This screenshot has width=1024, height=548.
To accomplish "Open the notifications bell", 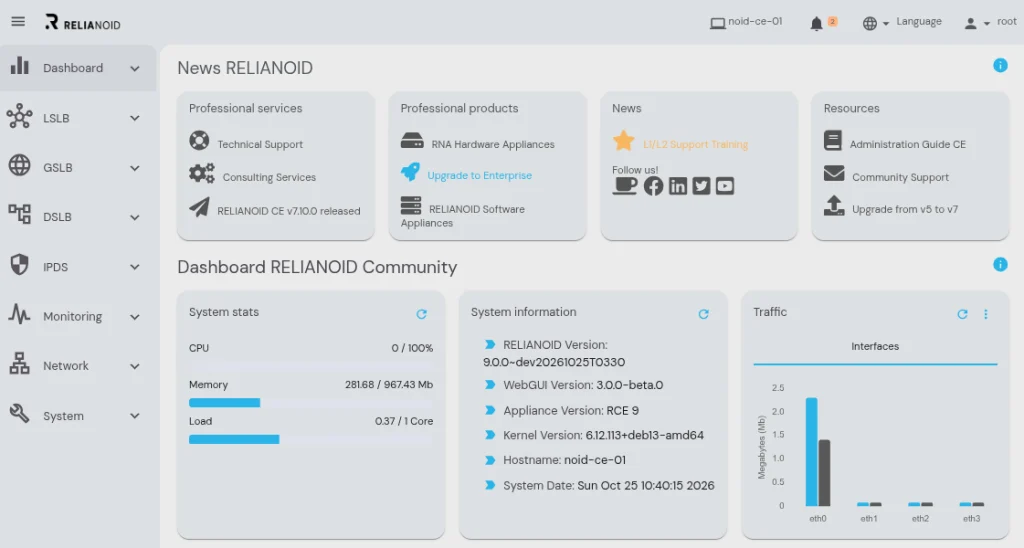I will (816, 24).
